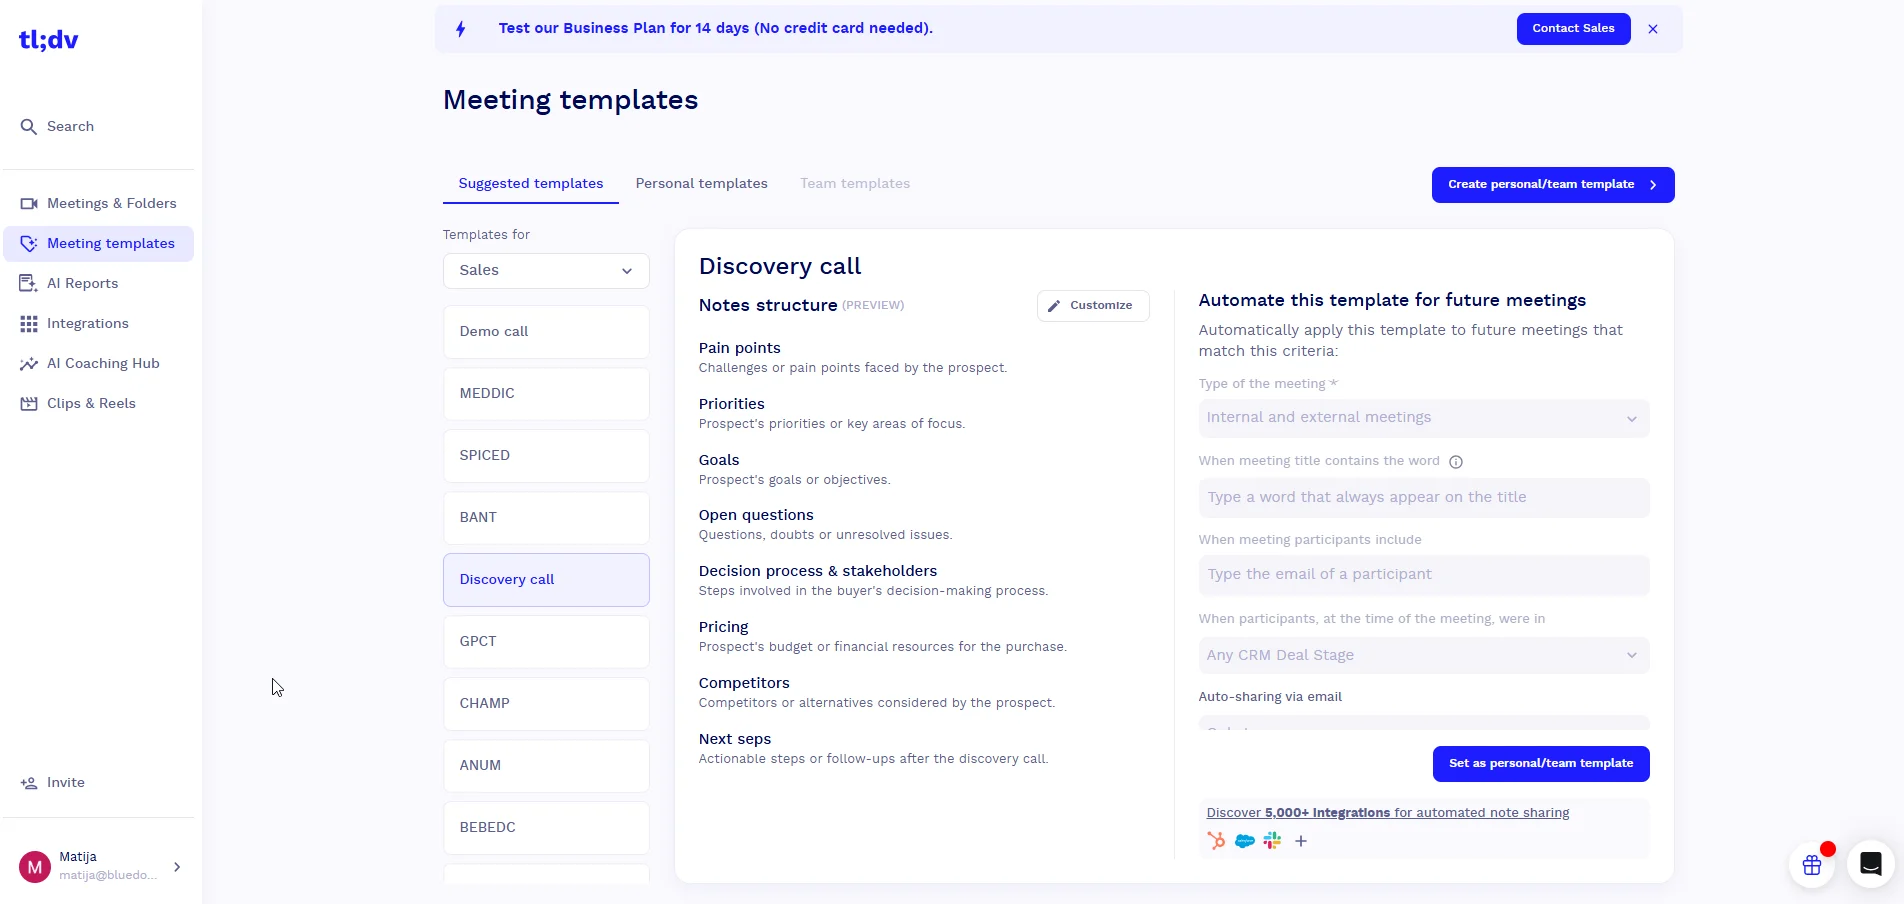Open the chat support widget
1904x904 pixels.
tap(1868, 864)
